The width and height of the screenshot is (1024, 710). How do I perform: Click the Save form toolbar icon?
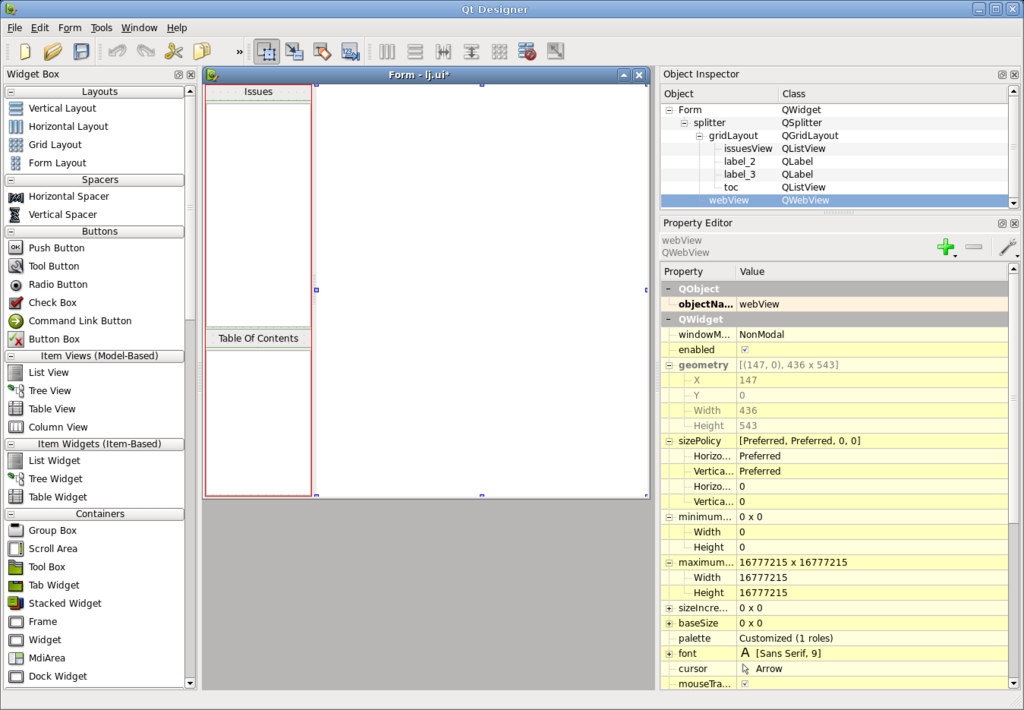[81, 51]
